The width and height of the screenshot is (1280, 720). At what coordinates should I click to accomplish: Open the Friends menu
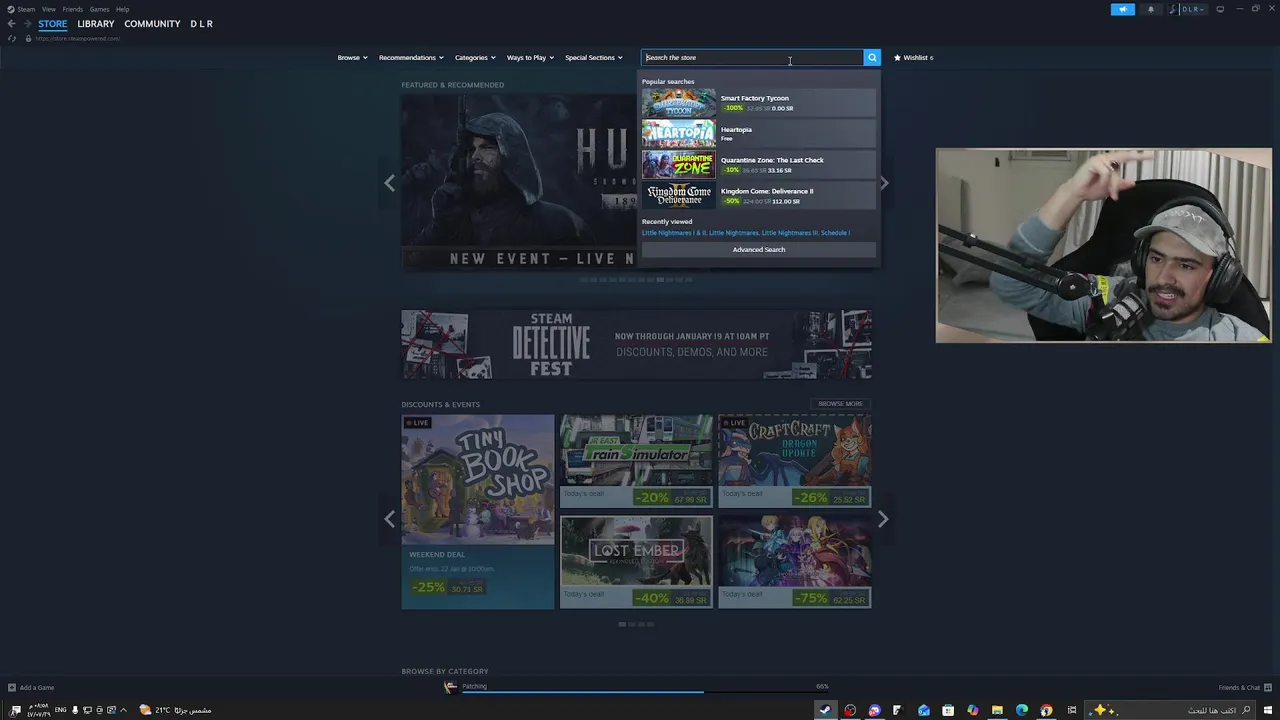coord(72,9)
